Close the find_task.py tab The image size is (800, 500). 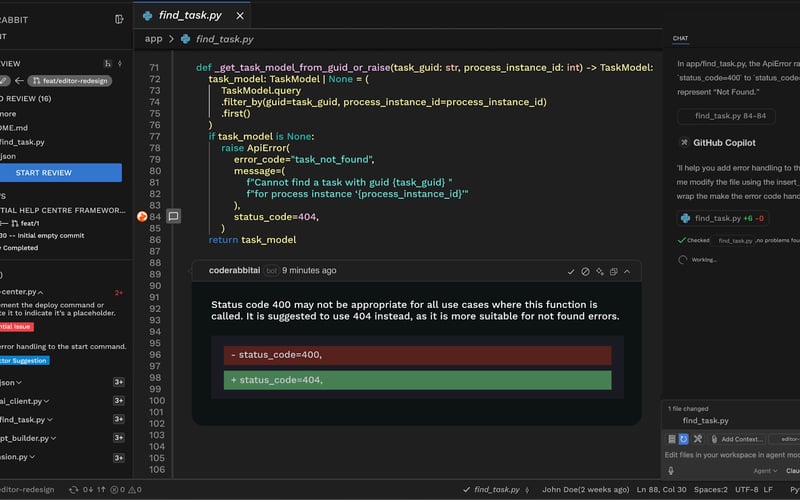coord(240,16)
